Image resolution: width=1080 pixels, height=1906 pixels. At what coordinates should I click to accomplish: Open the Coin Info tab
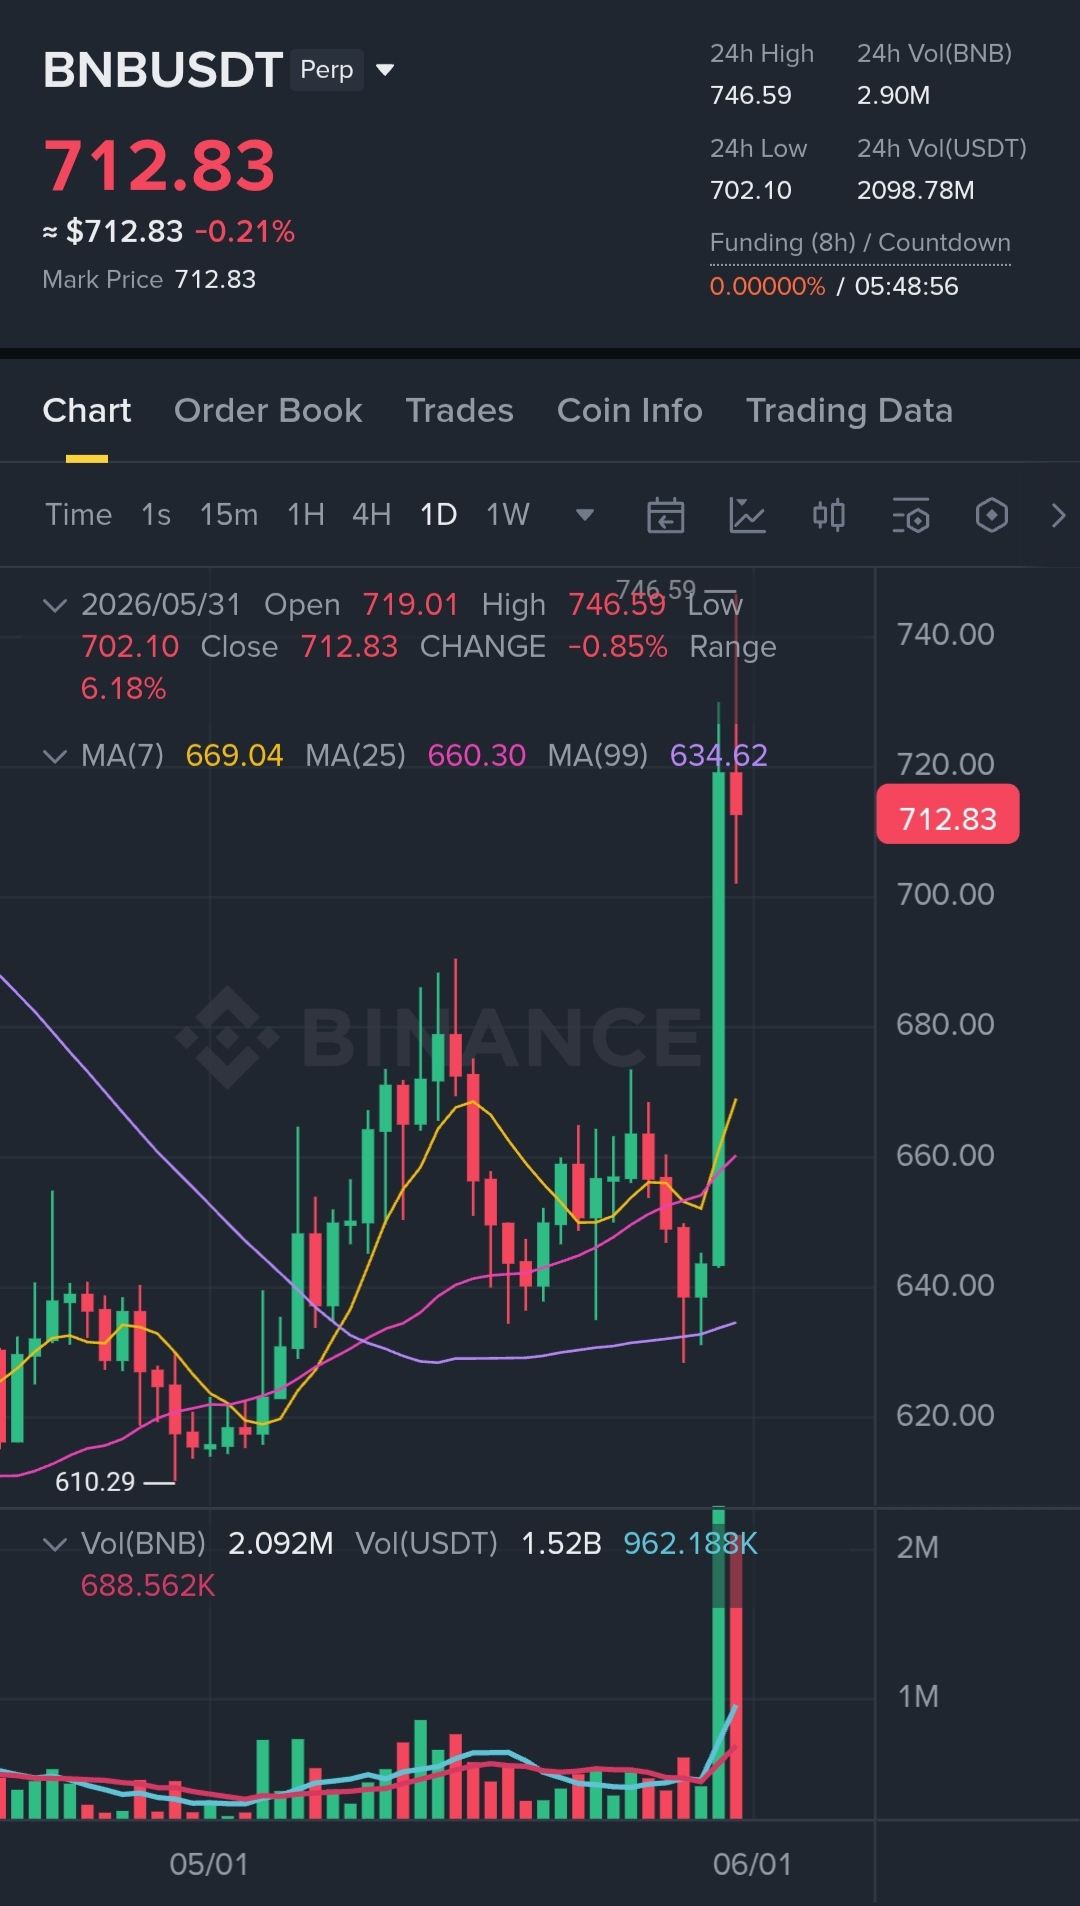[630, 411]
